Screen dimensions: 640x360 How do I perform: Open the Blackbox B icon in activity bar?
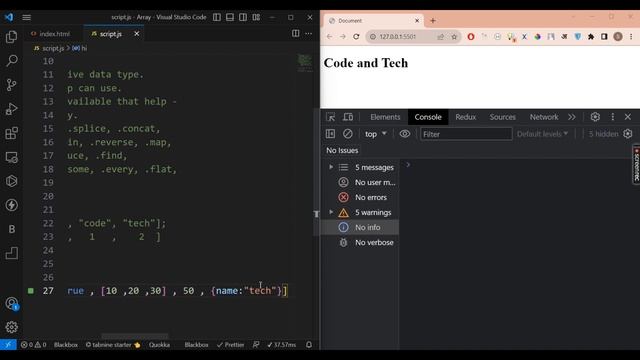click(11, 229)
